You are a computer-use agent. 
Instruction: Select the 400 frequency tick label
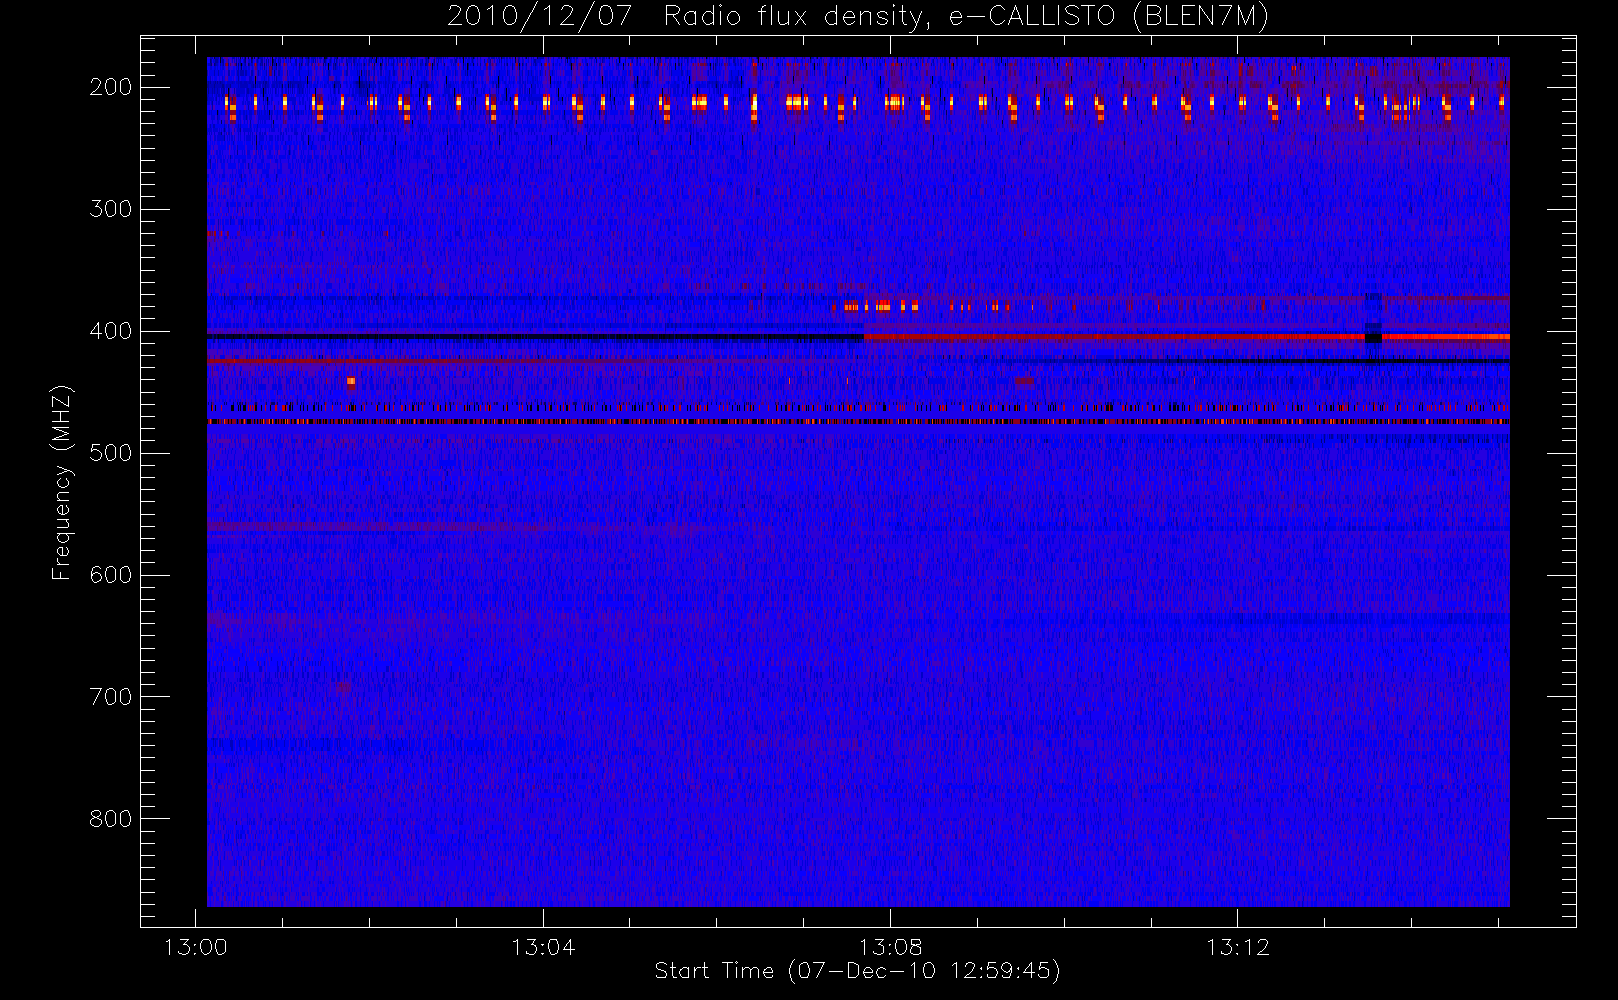(111, 331)
